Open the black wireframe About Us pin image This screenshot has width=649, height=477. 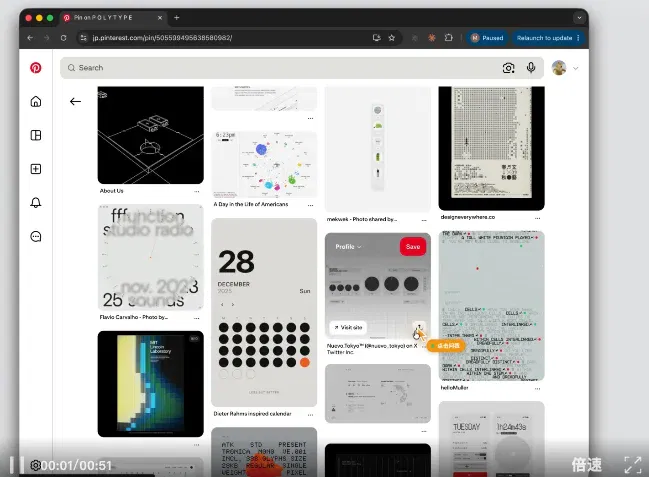(151, 135)
